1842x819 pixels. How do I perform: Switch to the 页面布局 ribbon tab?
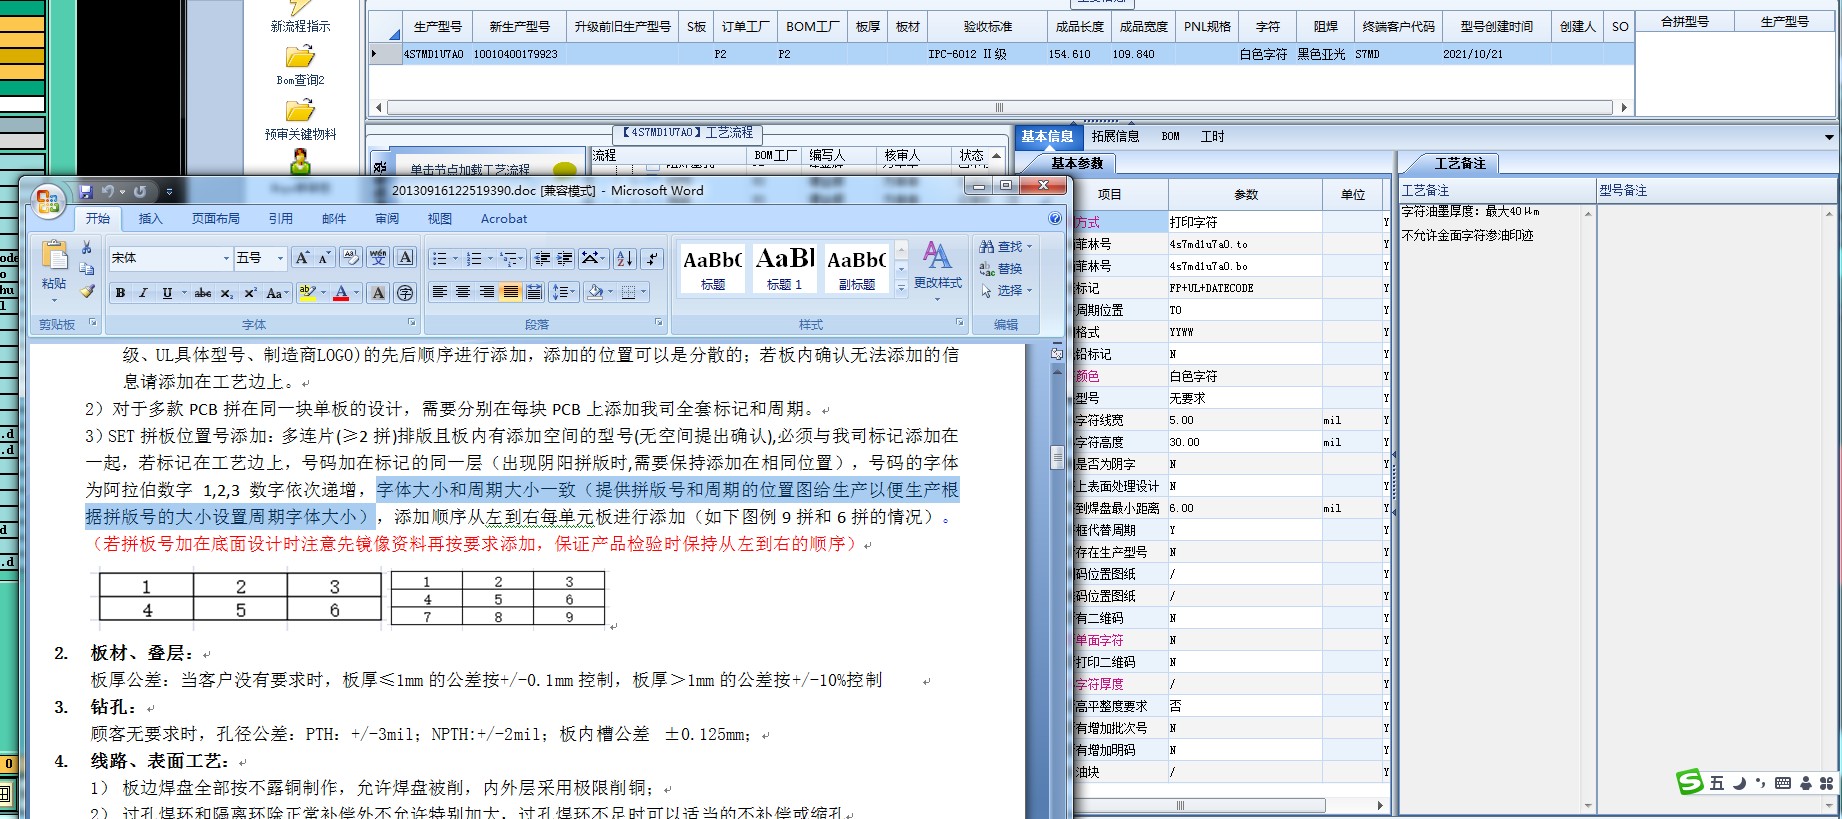point(215,218)
